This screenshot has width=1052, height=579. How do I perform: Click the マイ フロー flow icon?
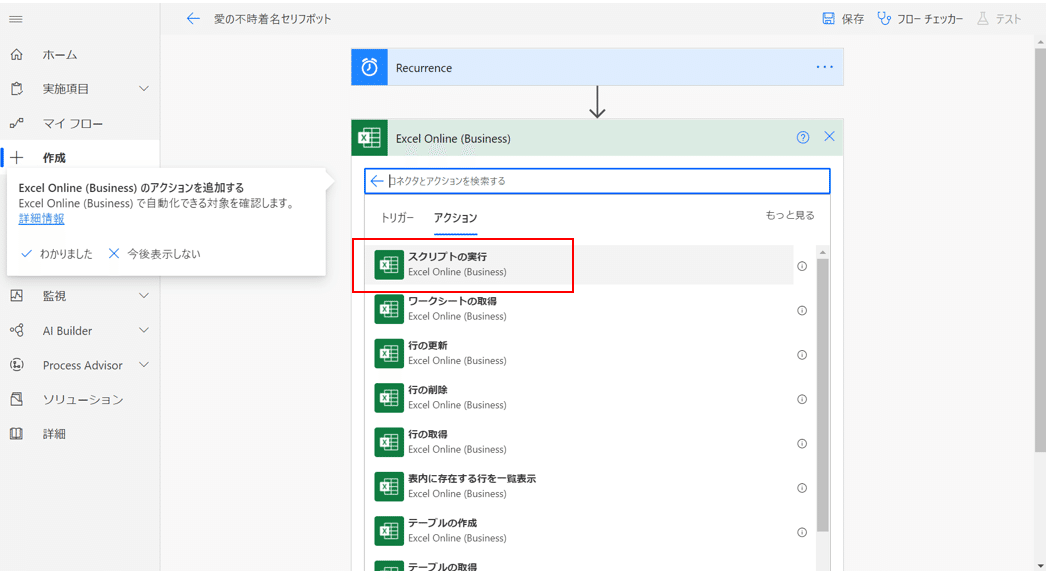tap(17, 123)
